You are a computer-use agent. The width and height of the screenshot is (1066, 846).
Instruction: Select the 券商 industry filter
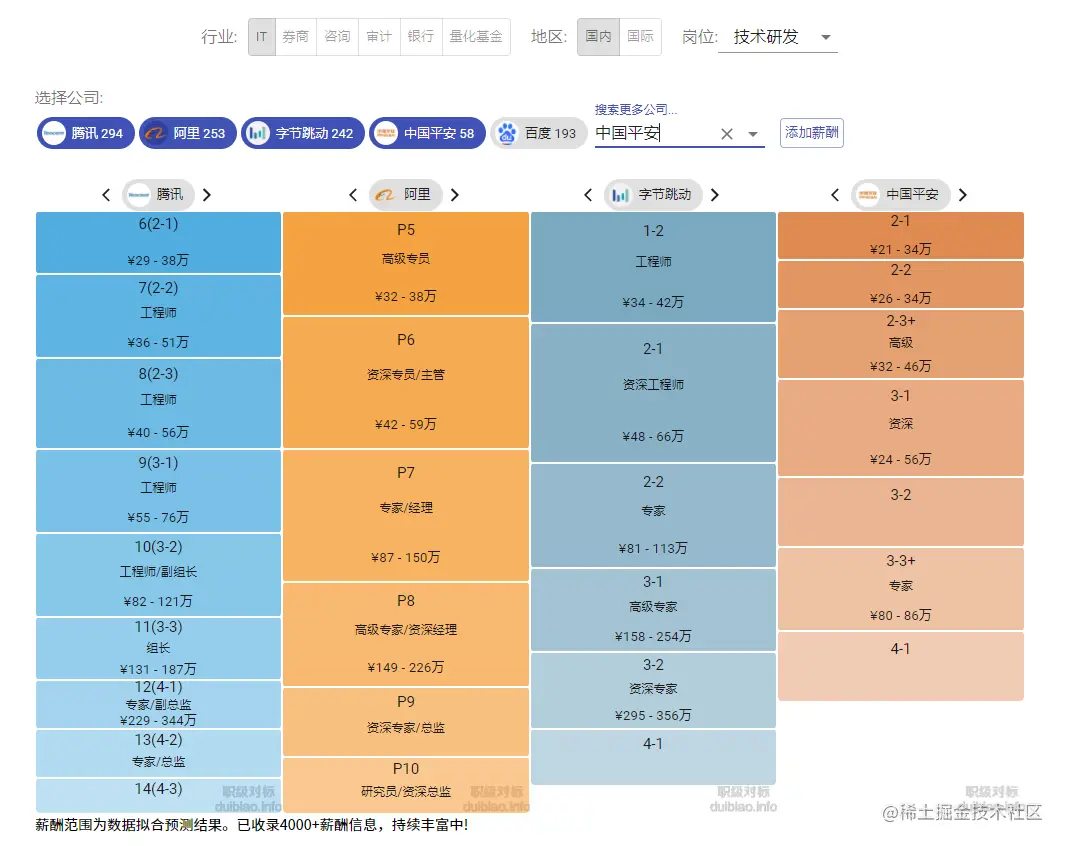click(296, 37)
